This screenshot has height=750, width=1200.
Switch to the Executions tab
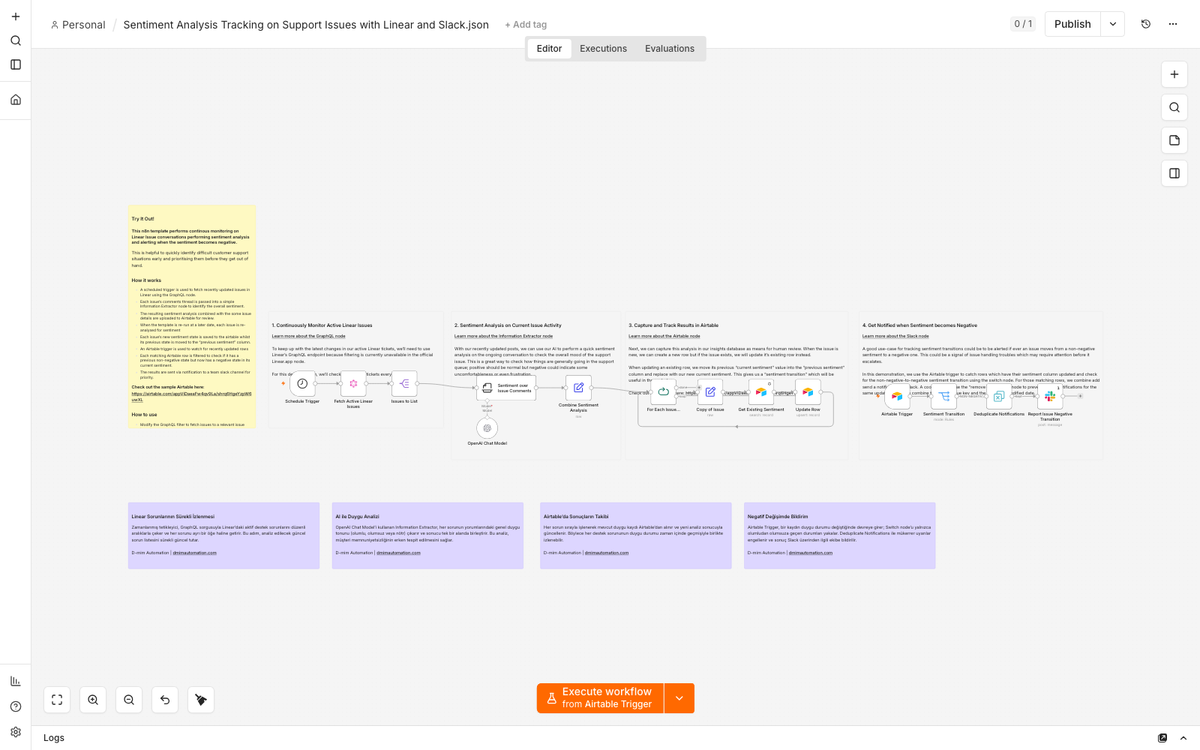(x=603, y=48)
